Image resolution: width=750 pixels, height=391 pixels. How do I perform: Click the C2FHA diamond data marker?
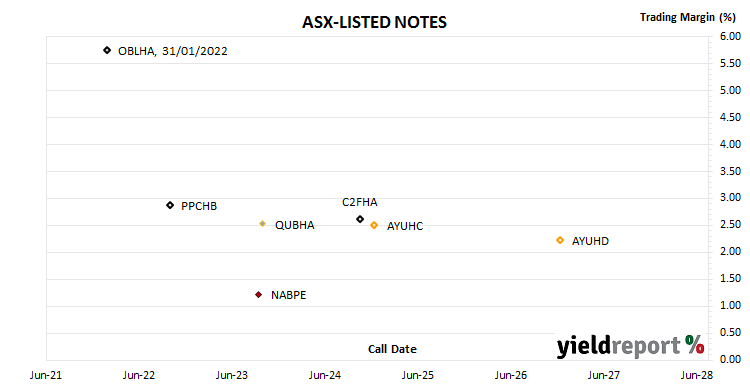tap(360, 219)
